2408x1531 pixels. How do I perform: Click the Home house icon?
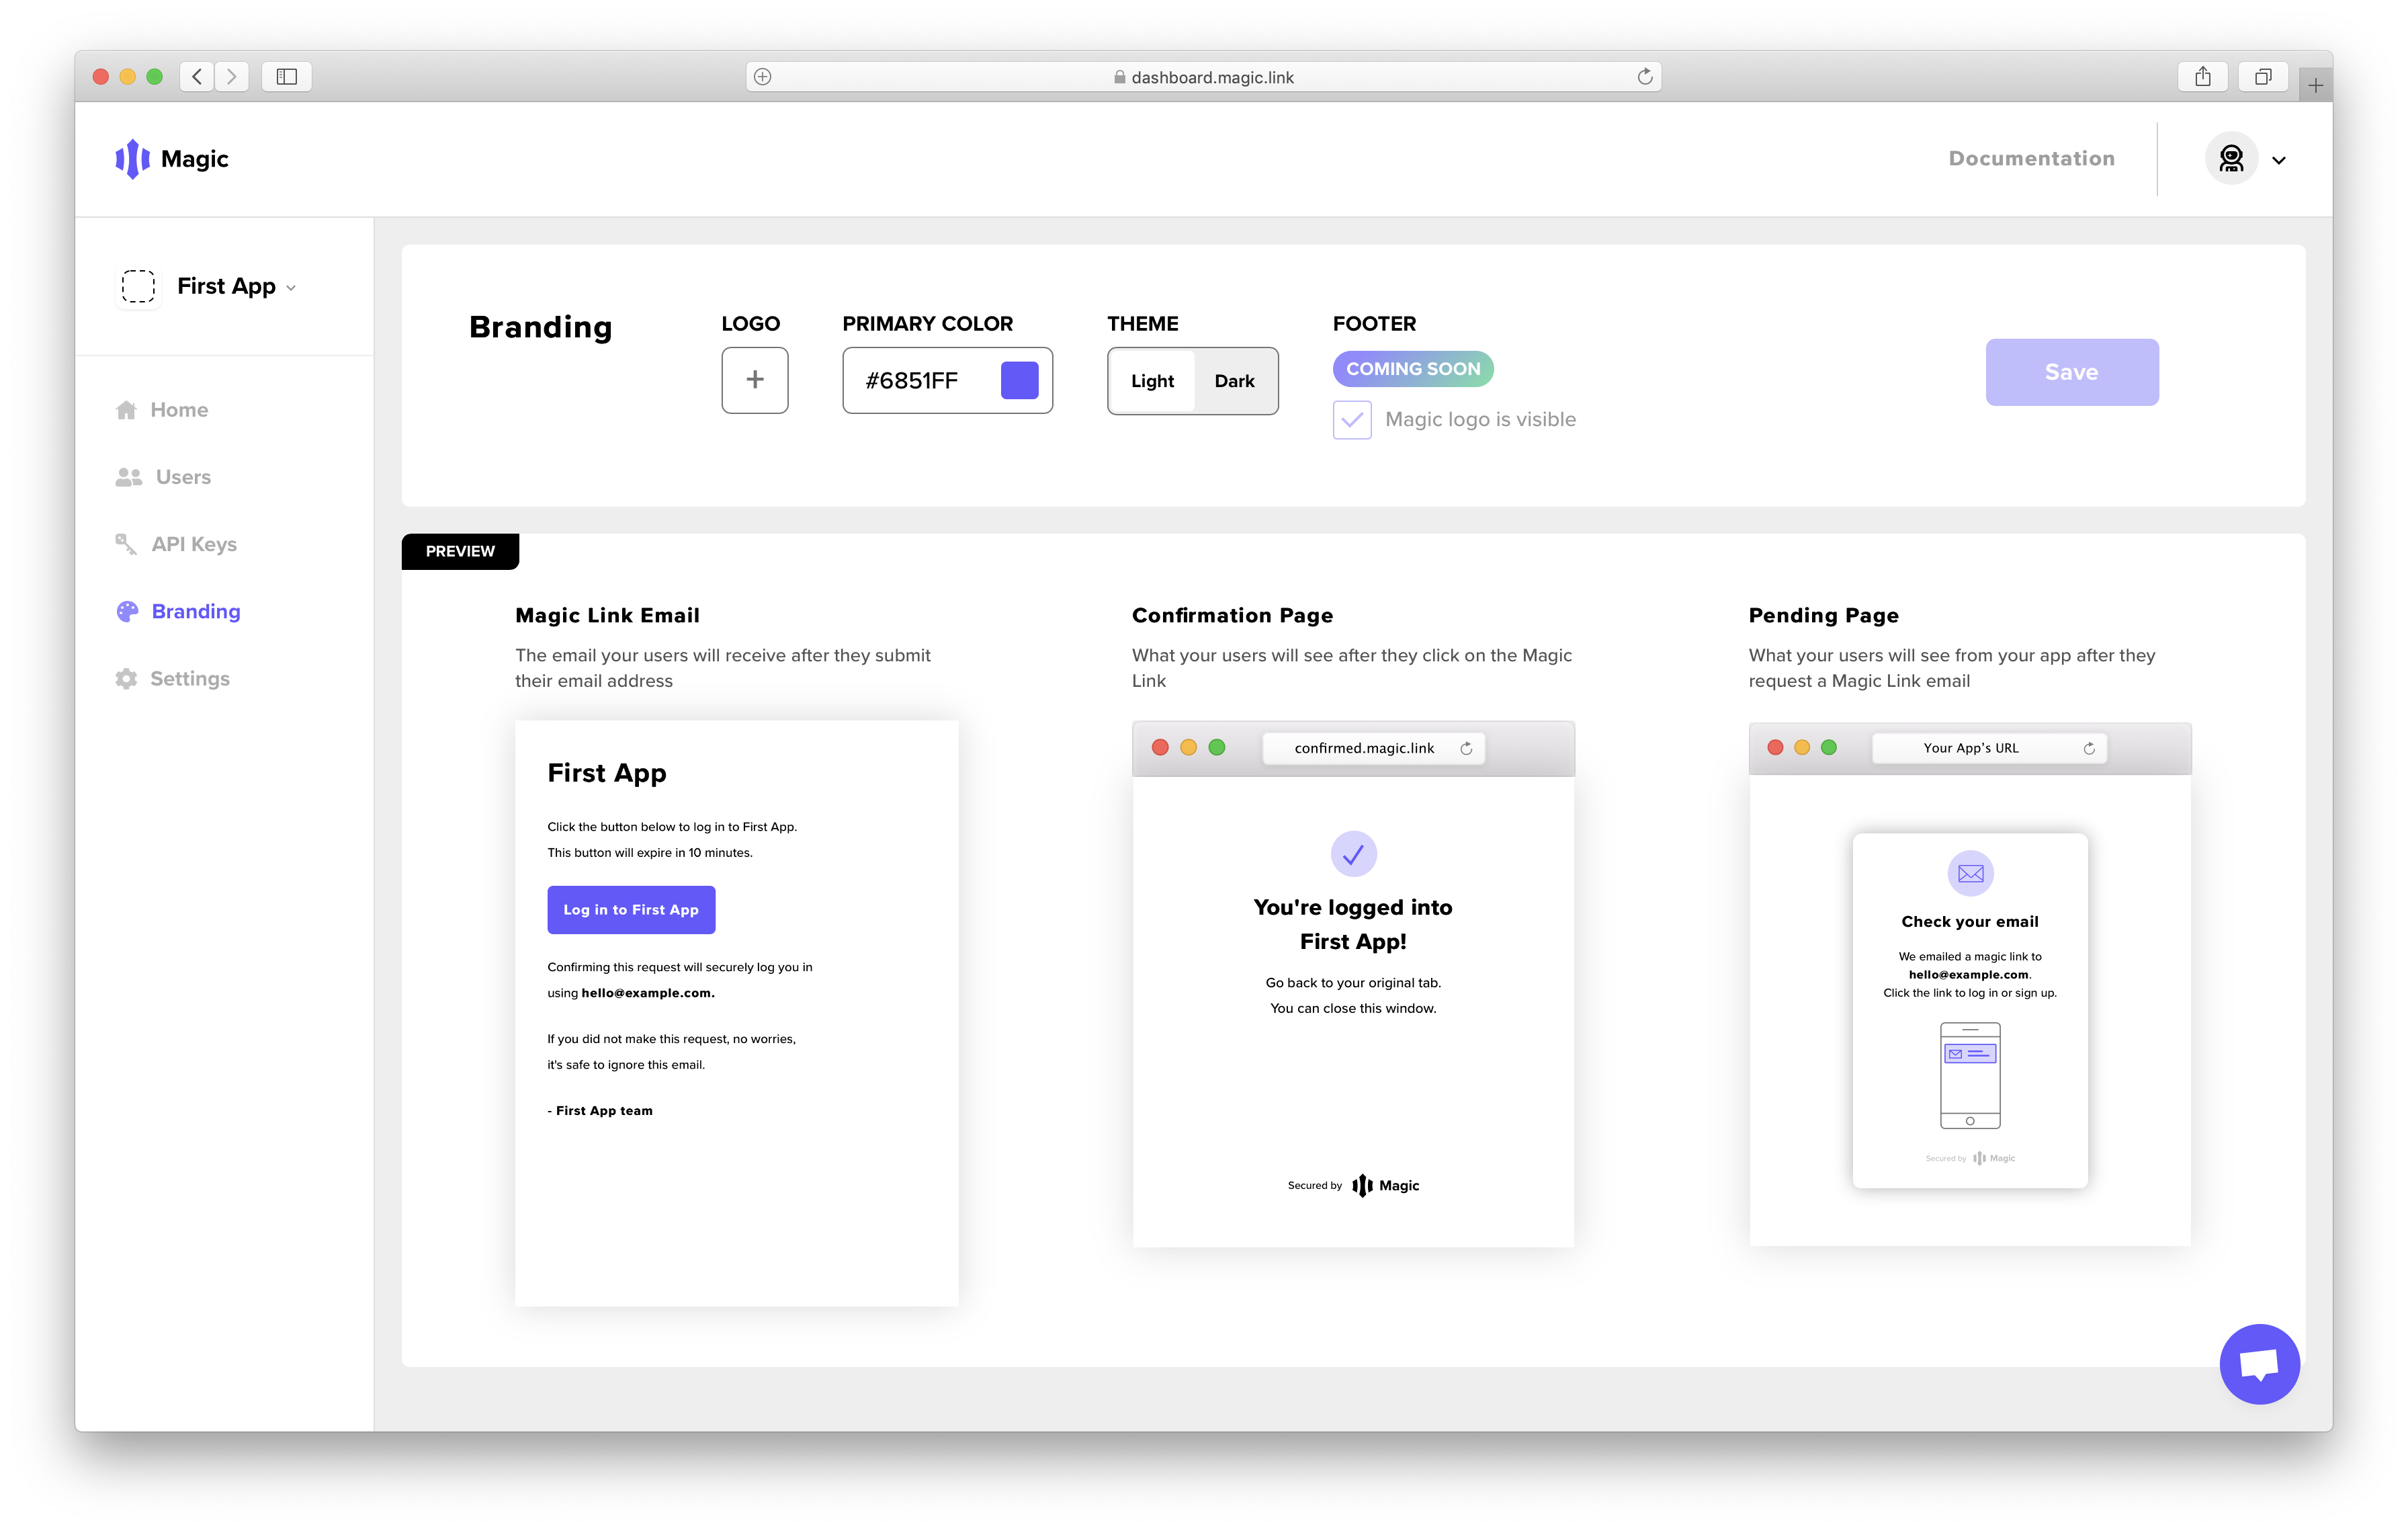coord(126,409)
